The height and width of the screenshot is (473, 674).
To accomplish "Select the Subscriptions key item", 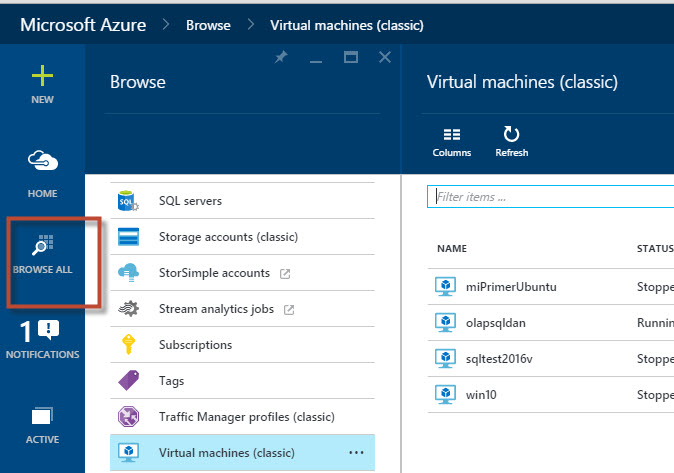I will [195, 345].
